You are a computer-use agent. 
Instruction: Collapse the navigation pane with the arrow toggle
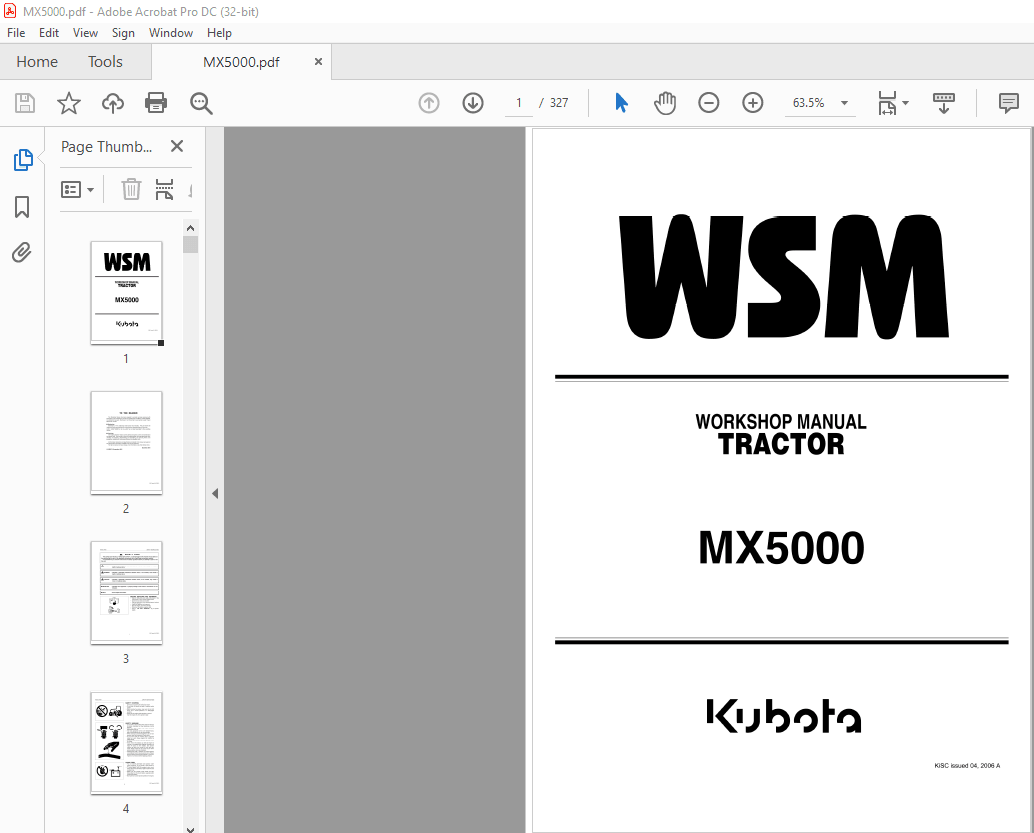(x=215, y=493)
